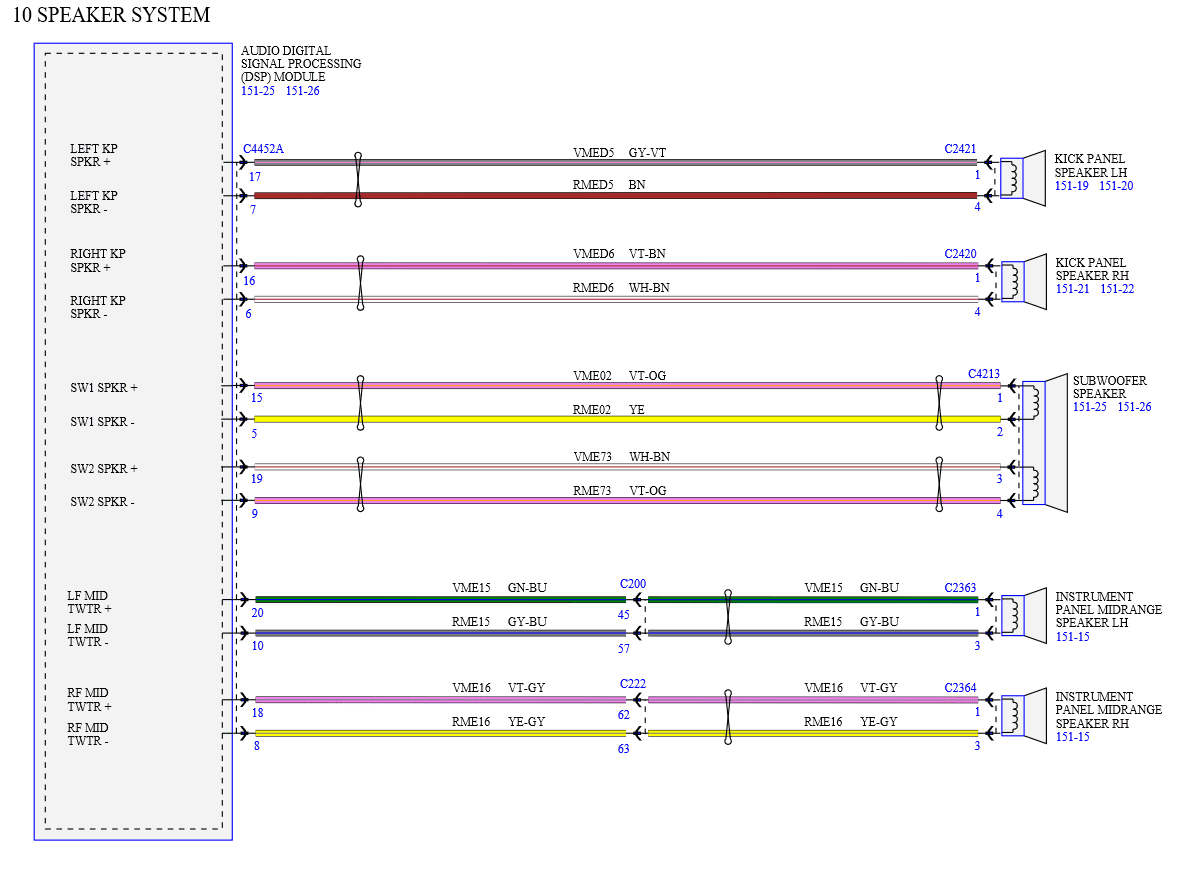Select the VMED6 VT-BN wire label
The width and height of the screenshot is (1193, 875).
click(x=619, y=253)
